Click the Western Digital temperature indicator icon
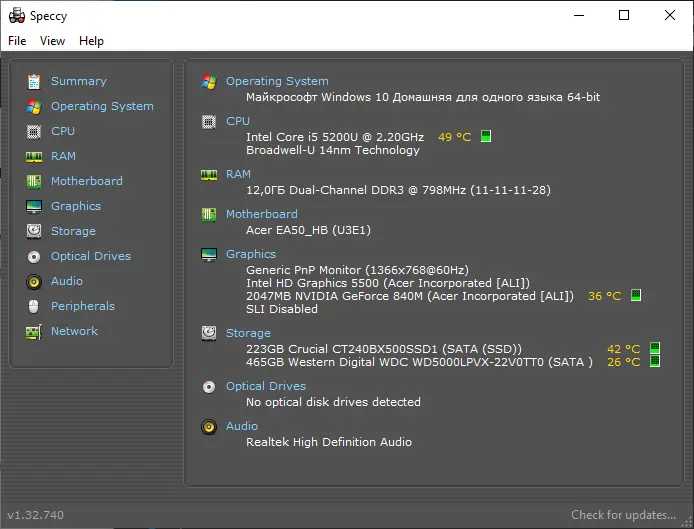The height and width of the screenshot is (529, 694). pyautogui.click(x=655, y=361)
